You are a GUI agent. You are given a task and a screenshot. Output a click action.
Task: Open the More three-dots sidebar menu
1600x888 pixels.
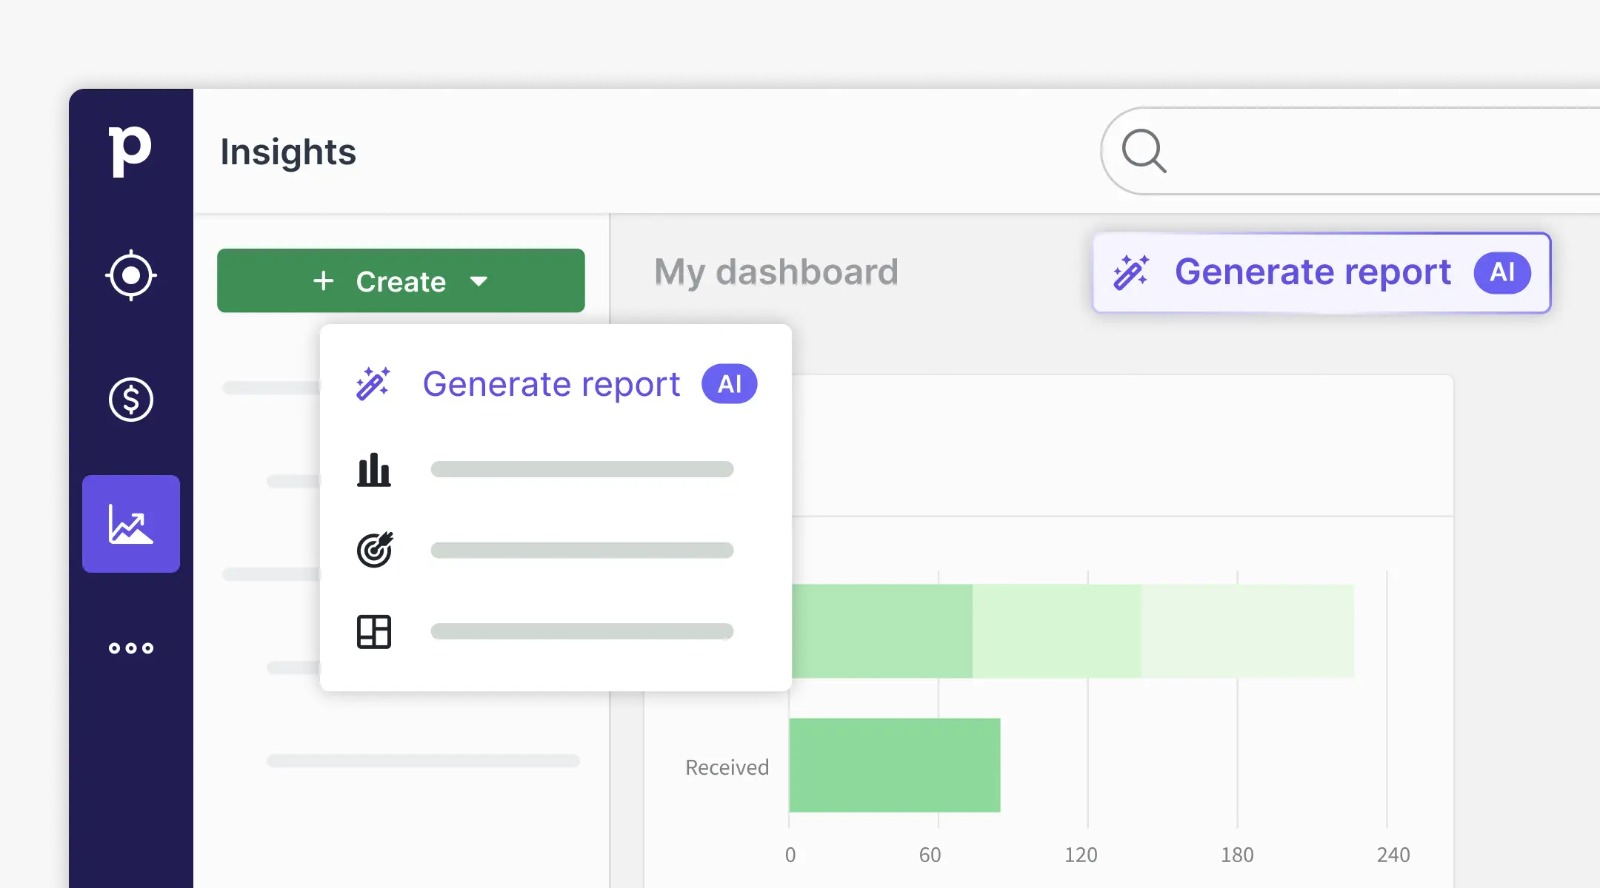coord(131,648)
